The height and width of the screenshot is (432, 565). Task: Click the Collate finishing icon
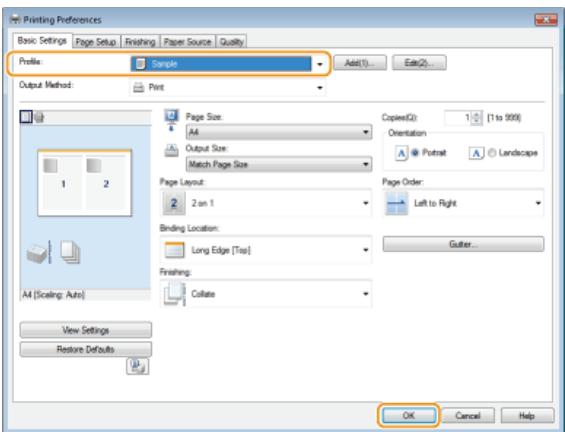pyautogui.click(x=175, y=294)
